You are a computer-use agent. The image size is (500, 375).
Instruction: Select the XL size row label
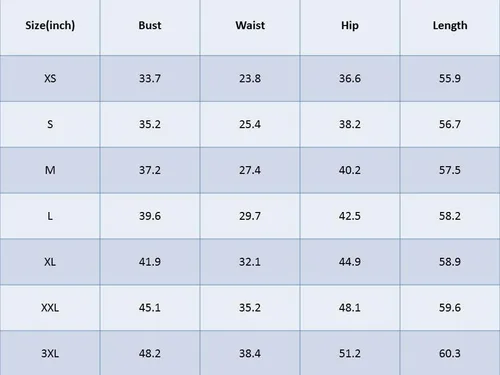click(x=50, y=262)
